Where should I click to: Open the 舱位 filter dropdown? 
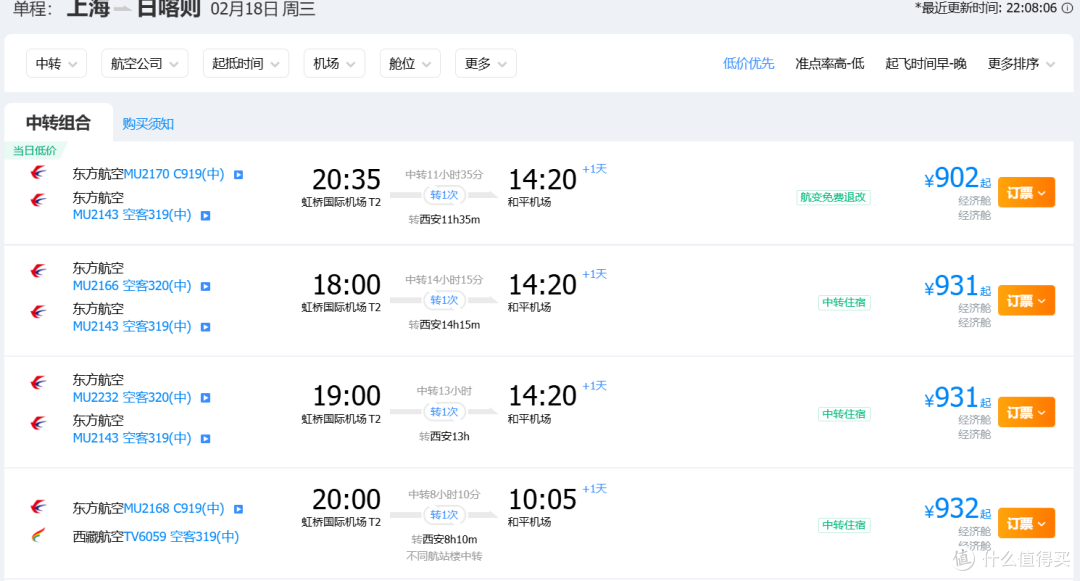pos(410,63)
